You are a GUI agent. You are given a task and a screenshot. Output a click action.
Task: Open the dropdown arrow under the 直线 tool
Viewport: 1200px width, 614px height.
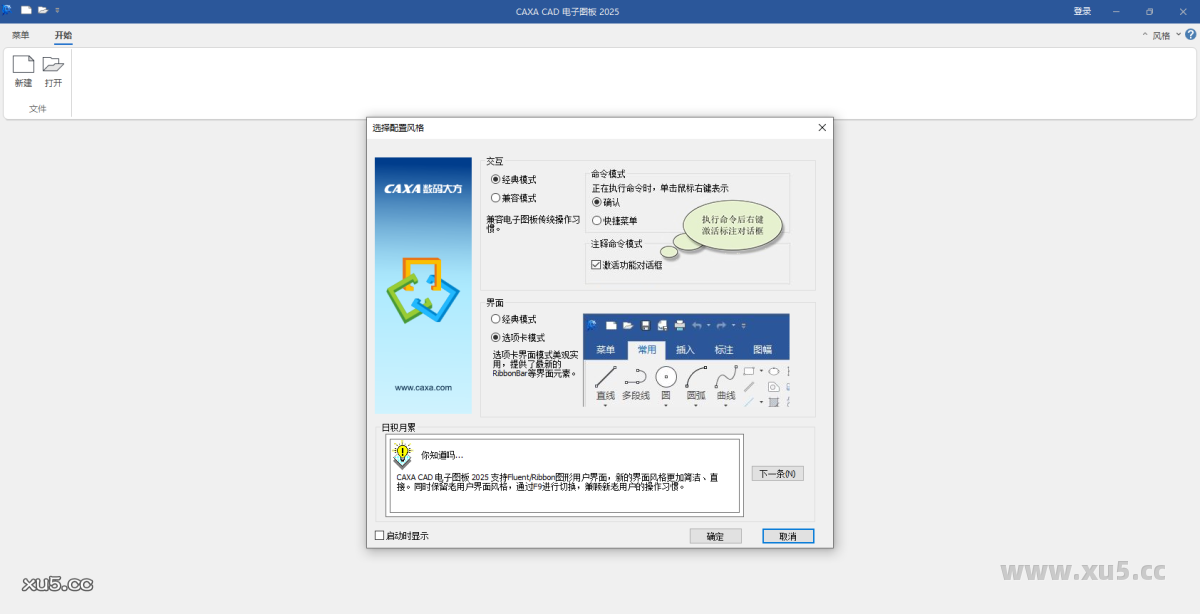tap(605, 405)
